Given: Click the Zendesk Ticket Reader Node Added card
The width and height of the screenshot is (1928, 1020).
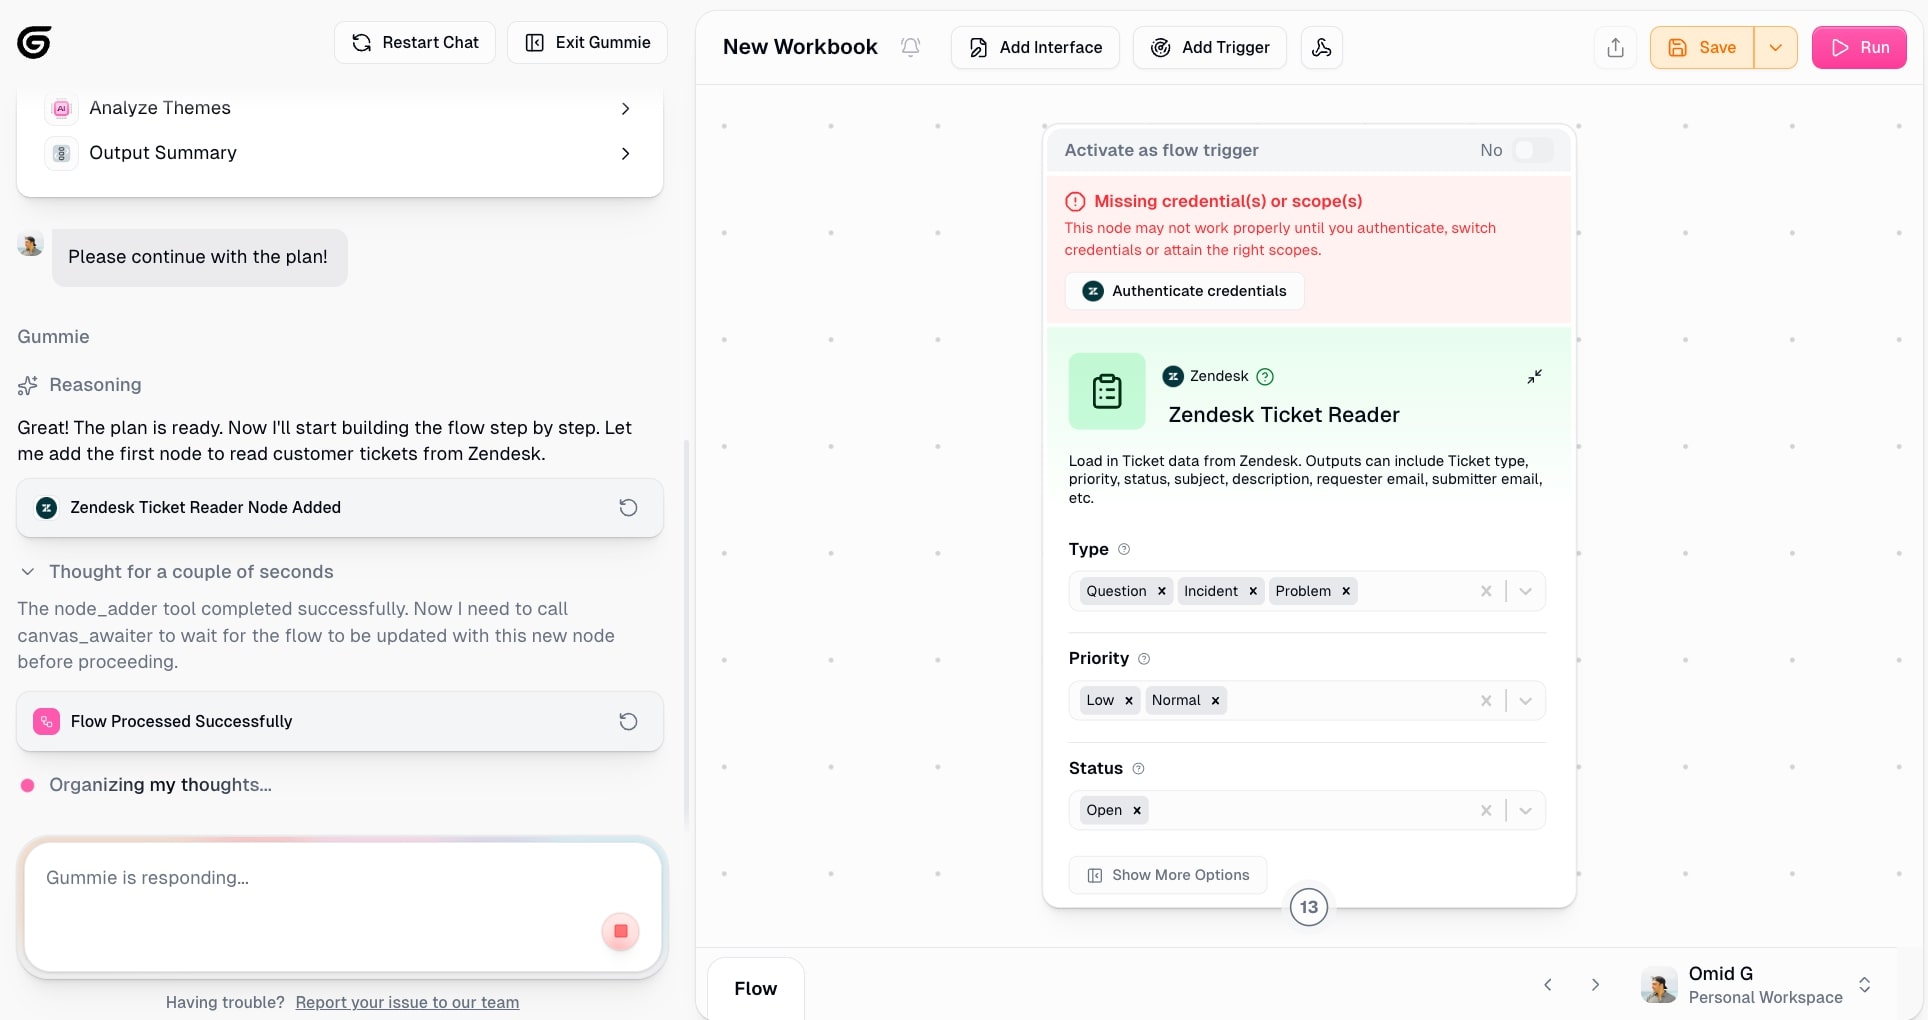Looking at the screenshot, I should pos(340,508).
